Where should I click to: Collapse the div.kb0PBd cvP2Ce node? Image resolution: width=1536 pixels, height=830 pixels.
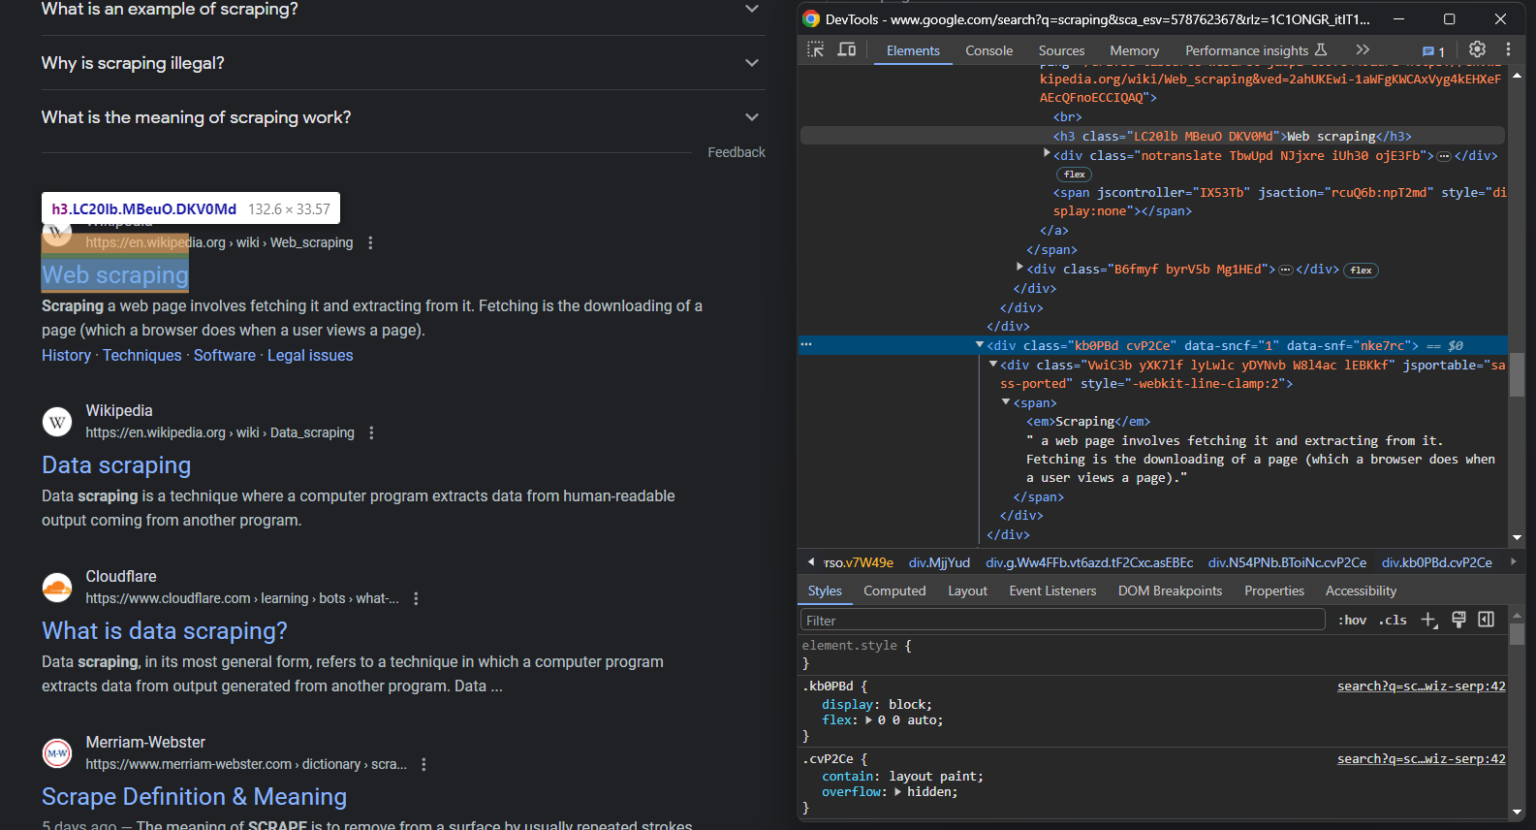click(980, 345)
